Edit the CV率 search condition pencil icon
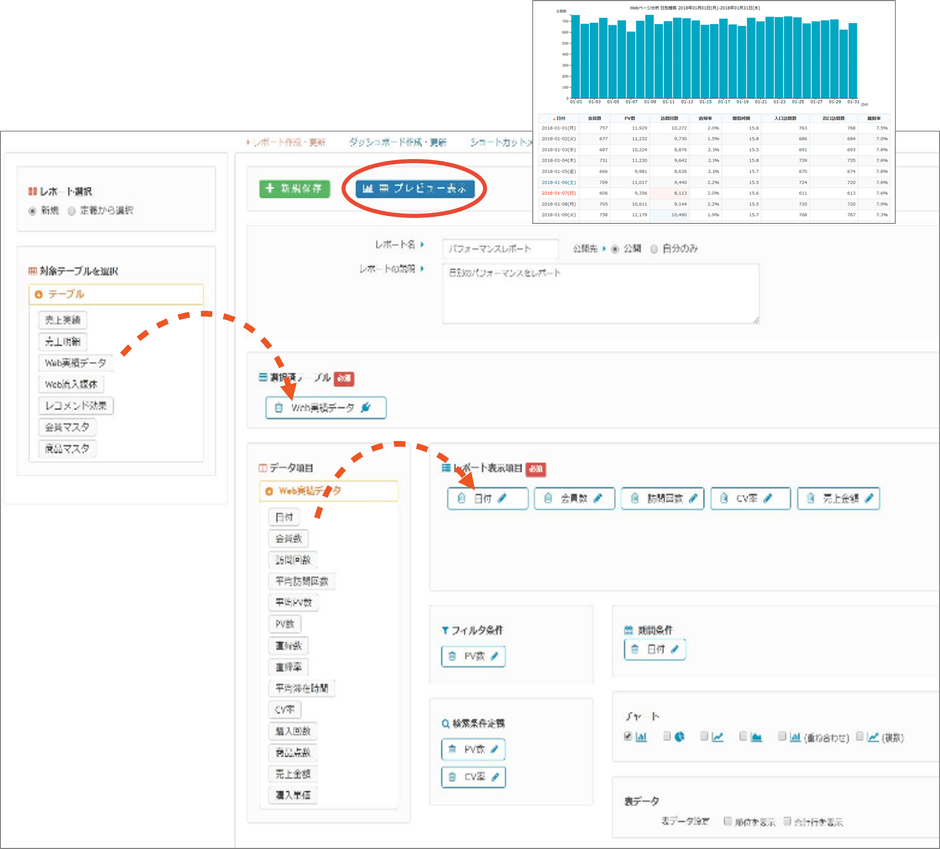Screen dimensions: 940x849 (492, 777)
